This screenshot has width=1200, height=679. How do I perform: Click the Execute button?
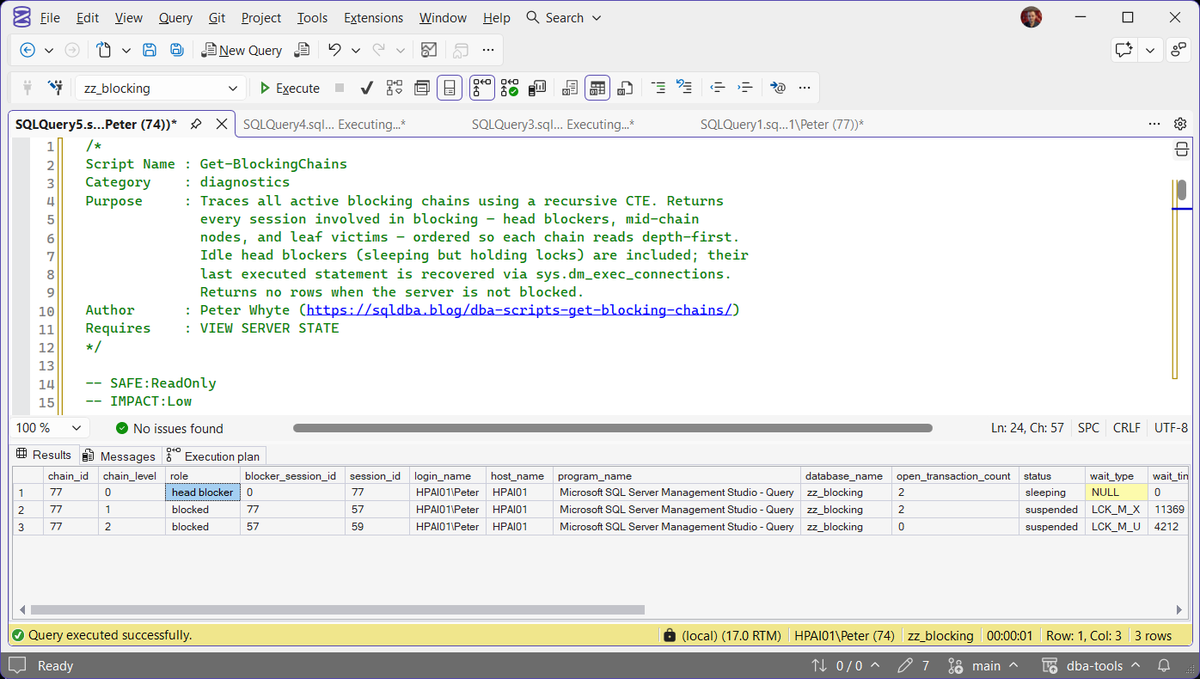pos(290,88)
